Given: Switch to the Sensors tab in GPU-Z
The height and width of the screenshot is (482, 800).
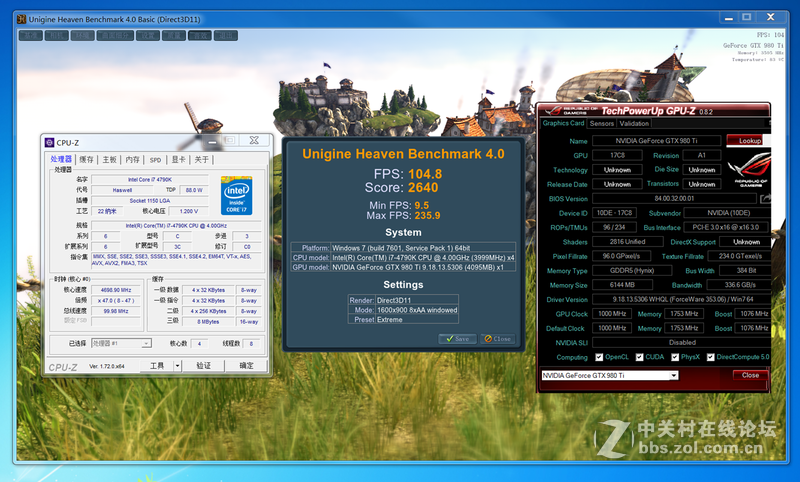Looking at the screenshot, I should (x=602, y=123).
